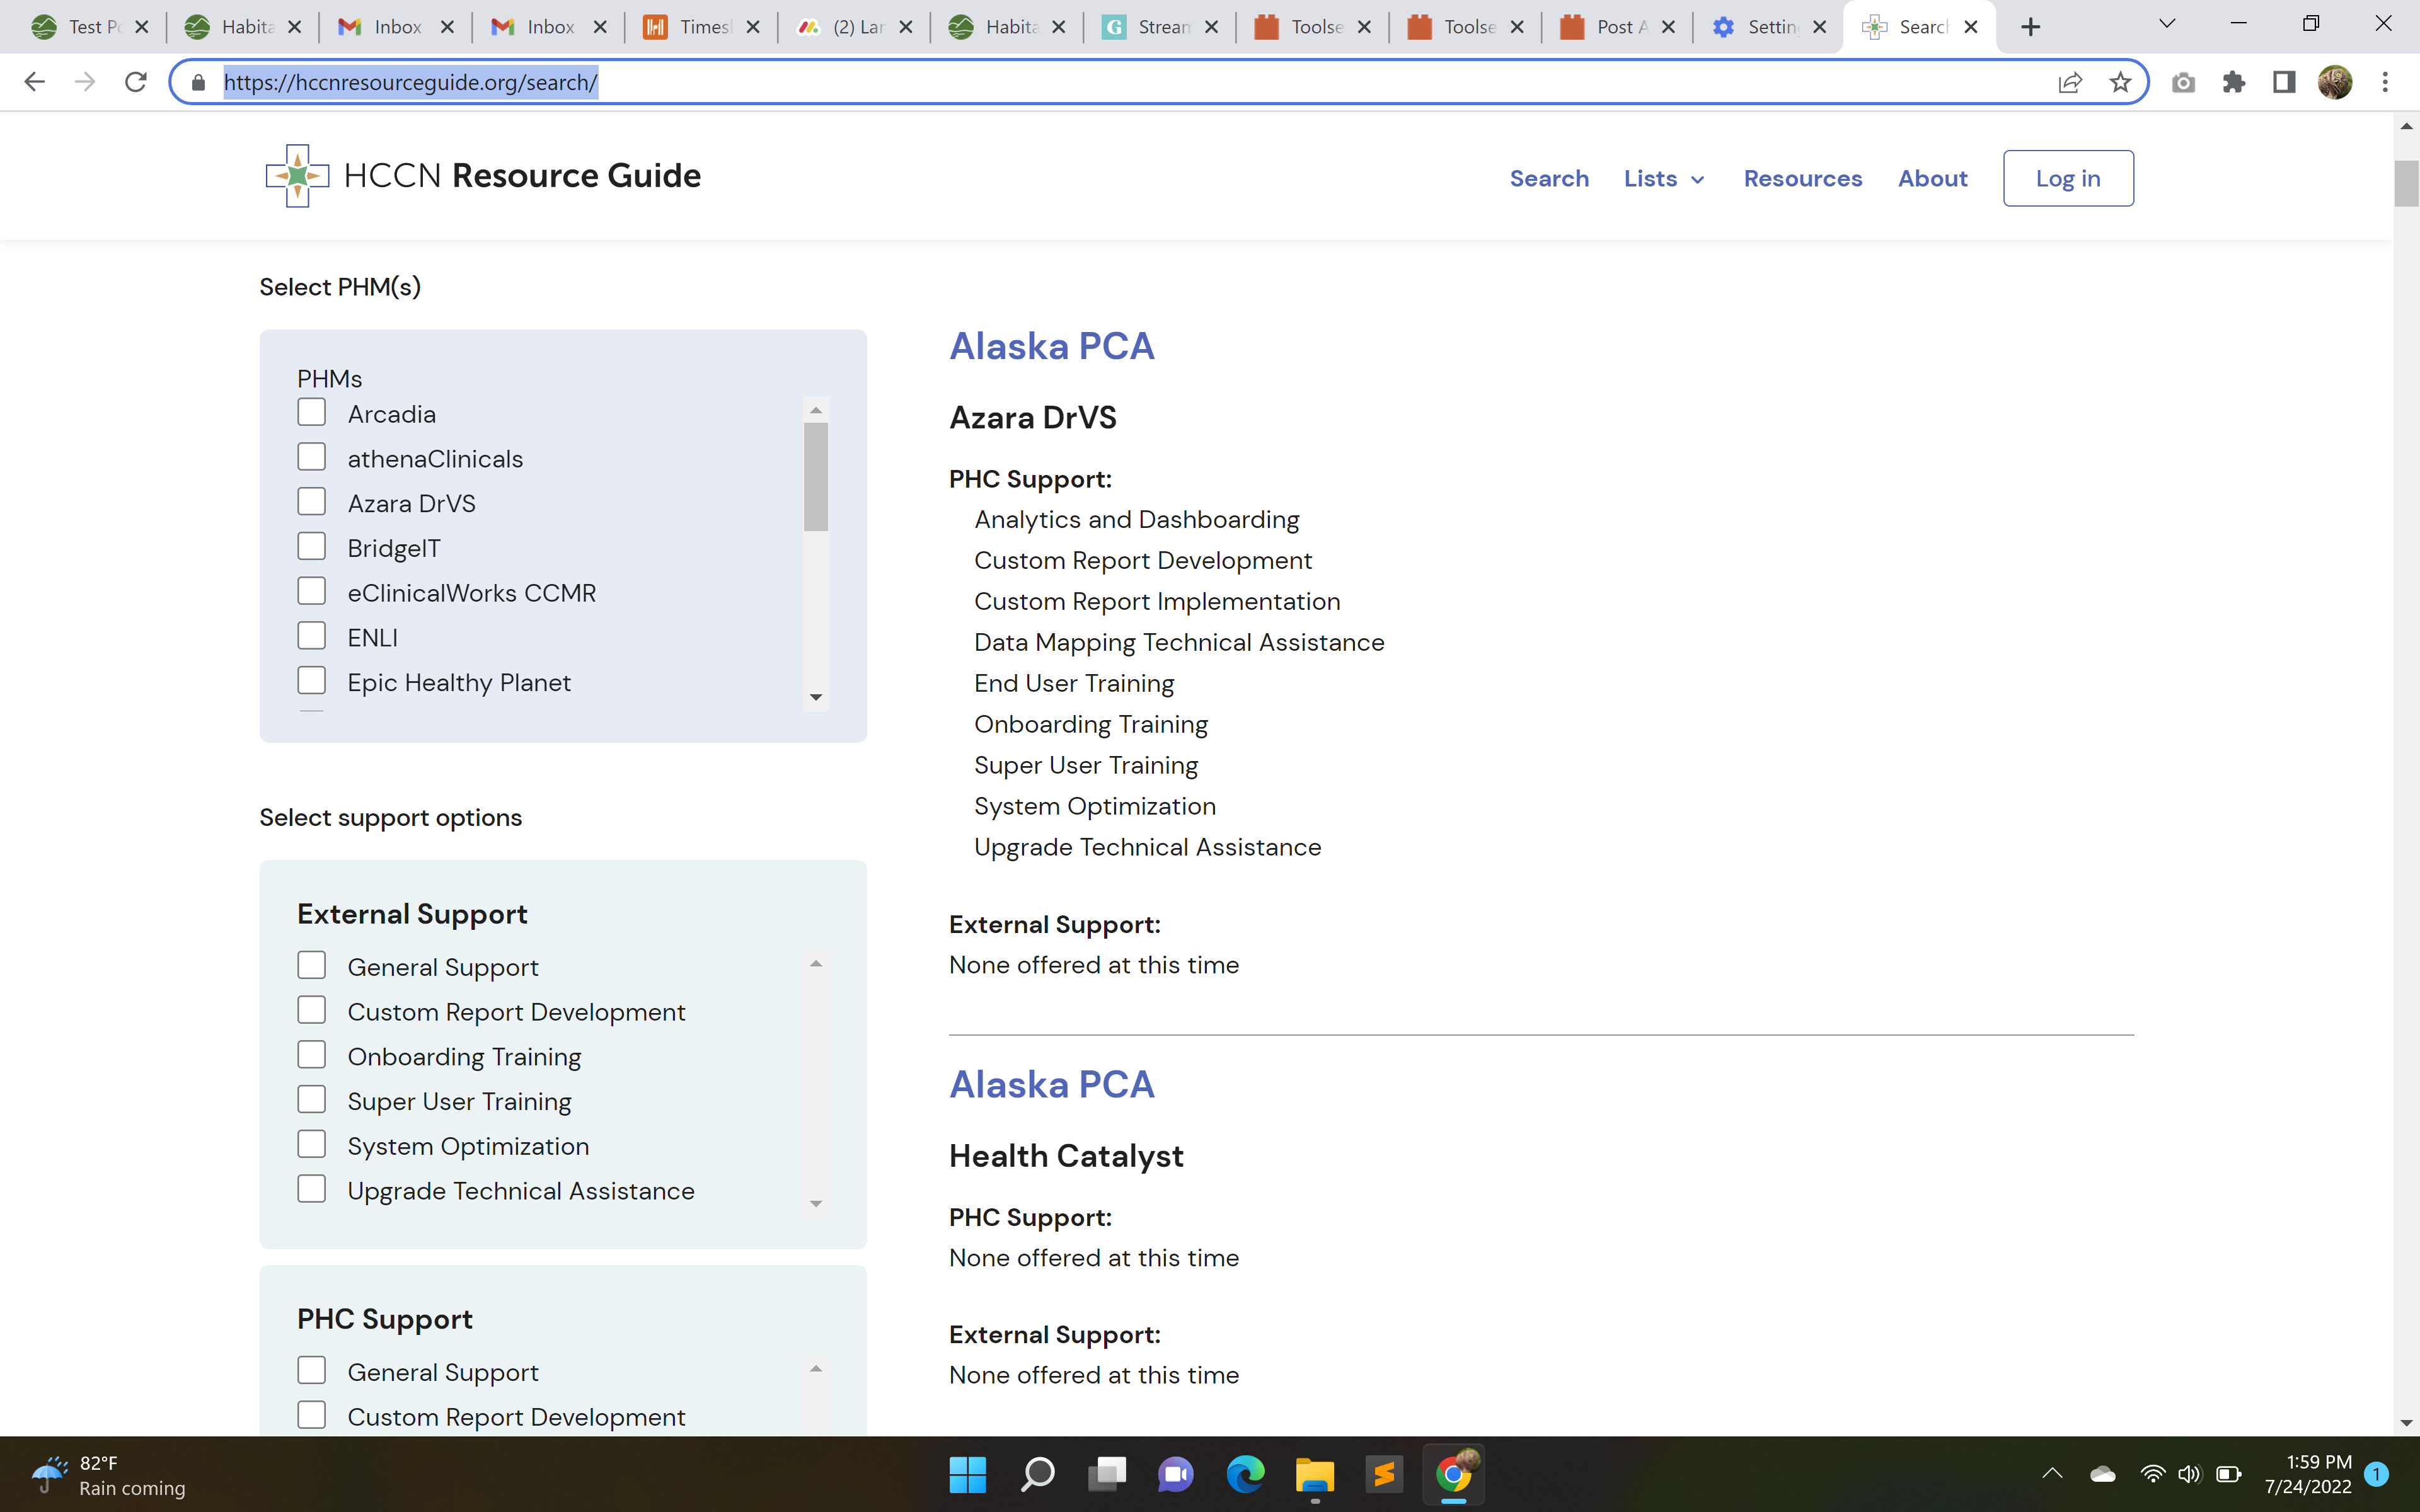Viewport: 2420px width, 1512px height.
Task: Open the Windows Start menu
Action: 967,1474
